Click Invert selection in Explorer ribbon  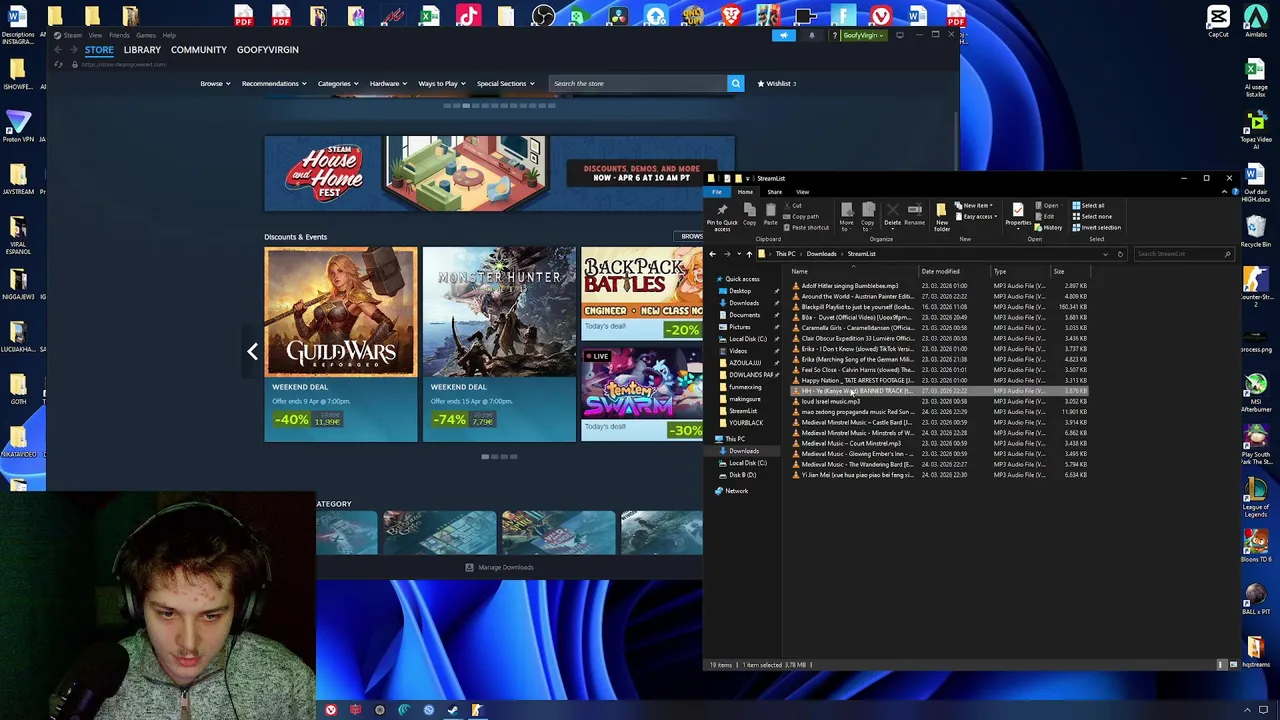click(1096, 227)
